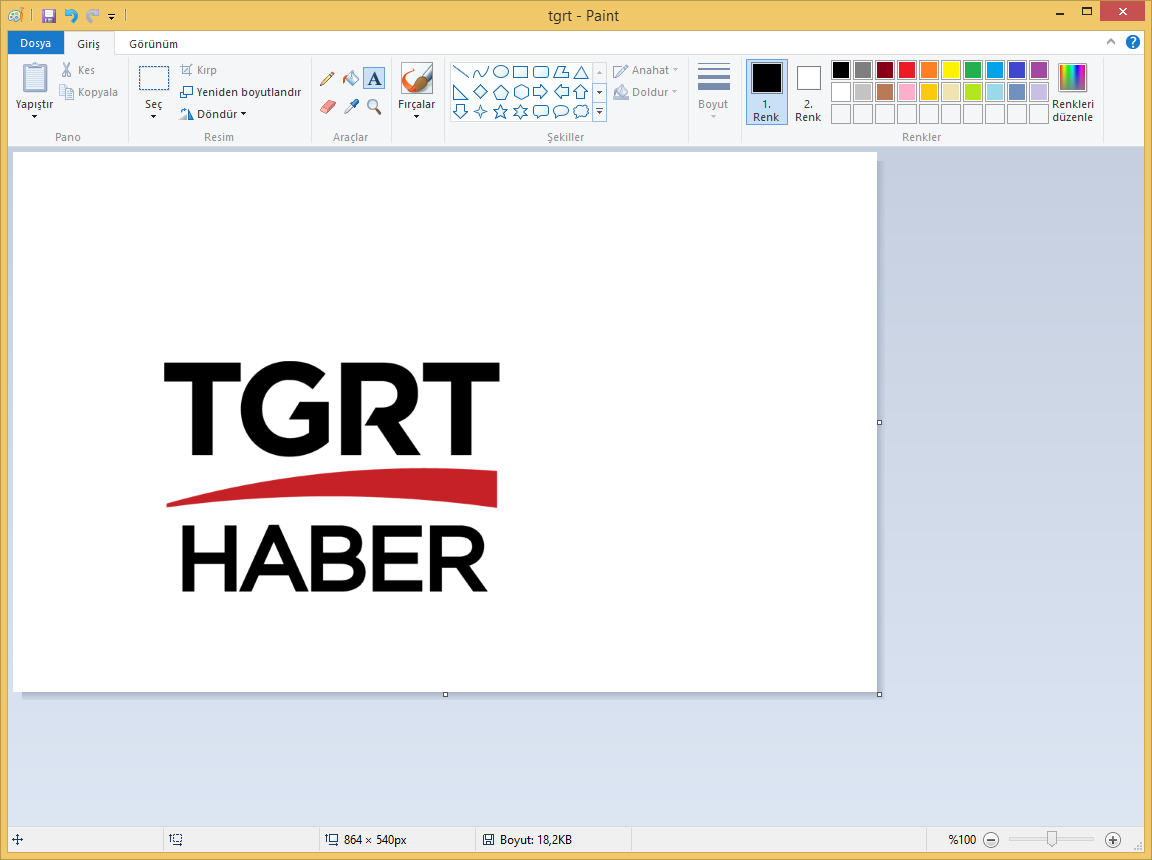The image size is (1152, 860).
Task: Pick the orange color swatch
Action: [929, 70]
